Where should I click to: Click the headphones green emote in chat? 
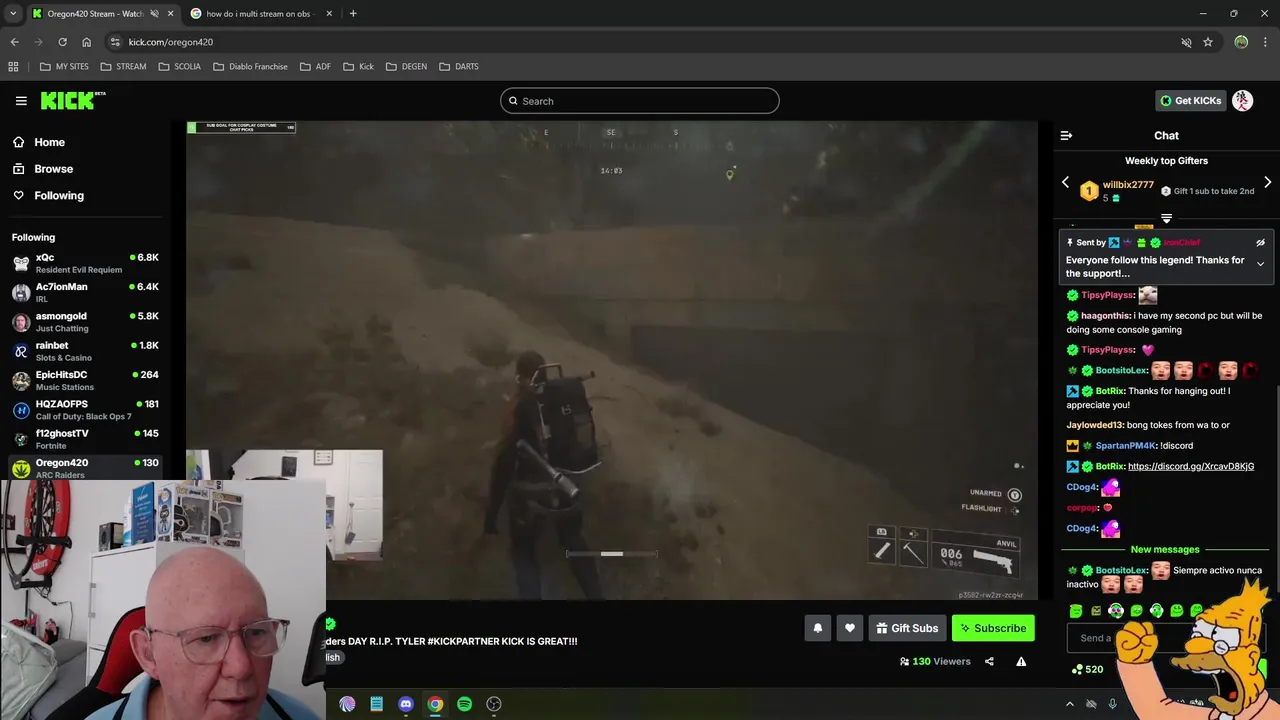[x=1156, y=611]
